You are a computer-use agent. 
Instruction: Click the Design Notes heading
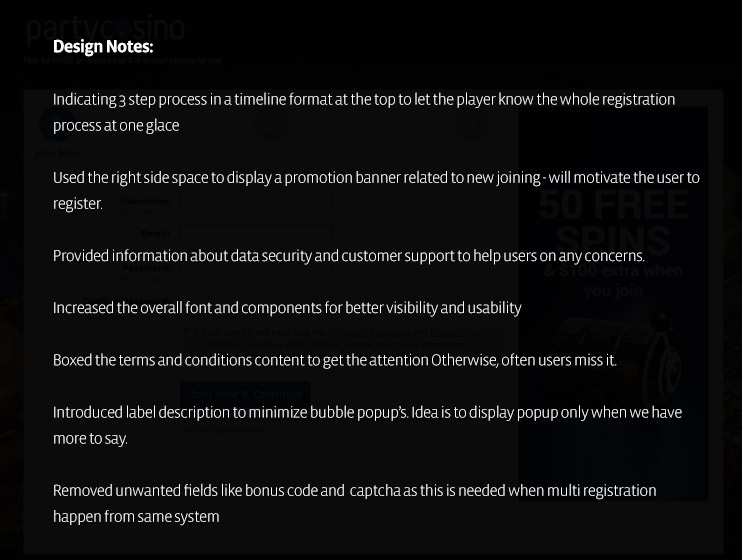[103, 47]
